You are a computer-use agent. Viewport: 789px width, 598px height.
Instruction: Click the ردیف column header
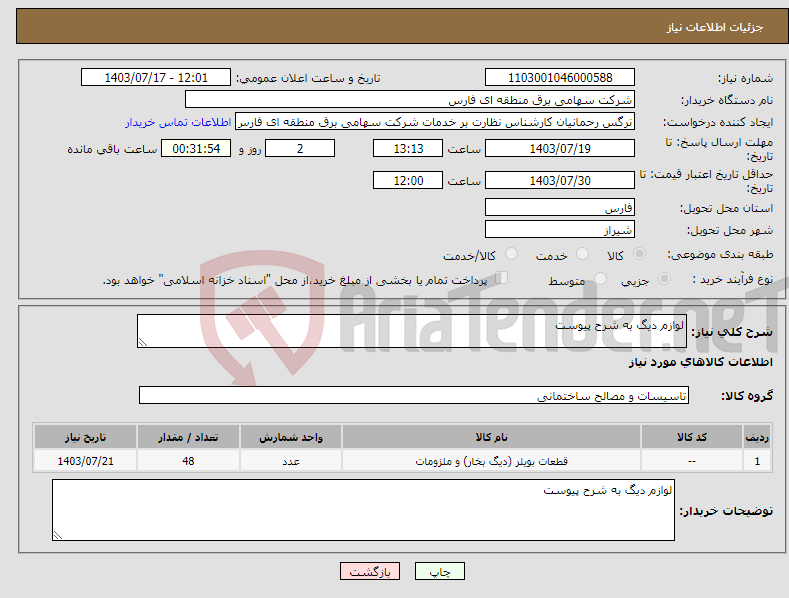coord(757,437)
